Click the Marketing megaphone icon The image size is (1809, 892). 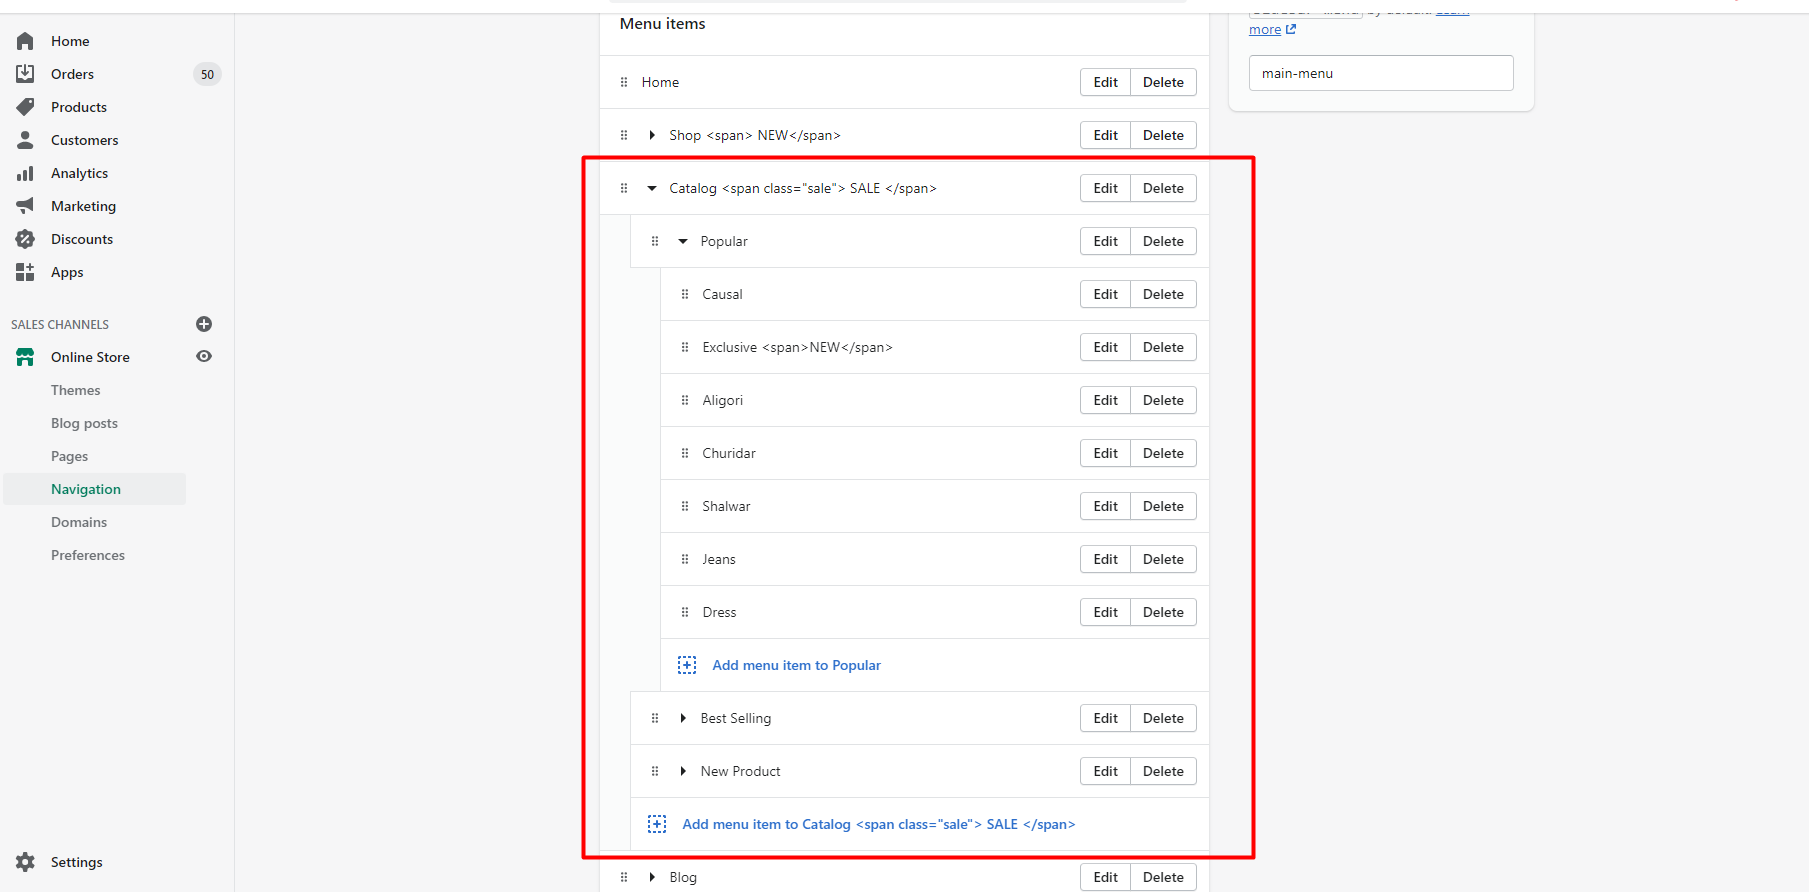[x=25, y=206]
